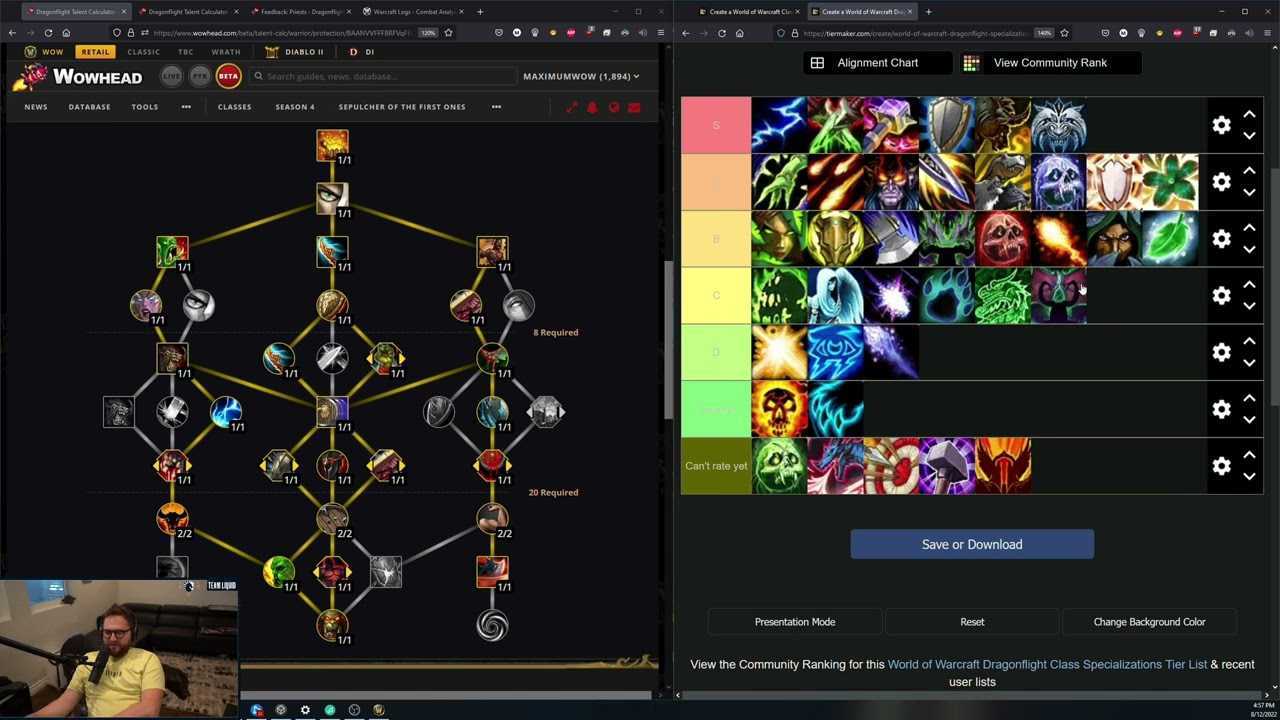The width and height of the screenshot is (1280, 720).
Task: Open Dragonflight Class Specializations Tier List link
Action: pos(1047,664)
